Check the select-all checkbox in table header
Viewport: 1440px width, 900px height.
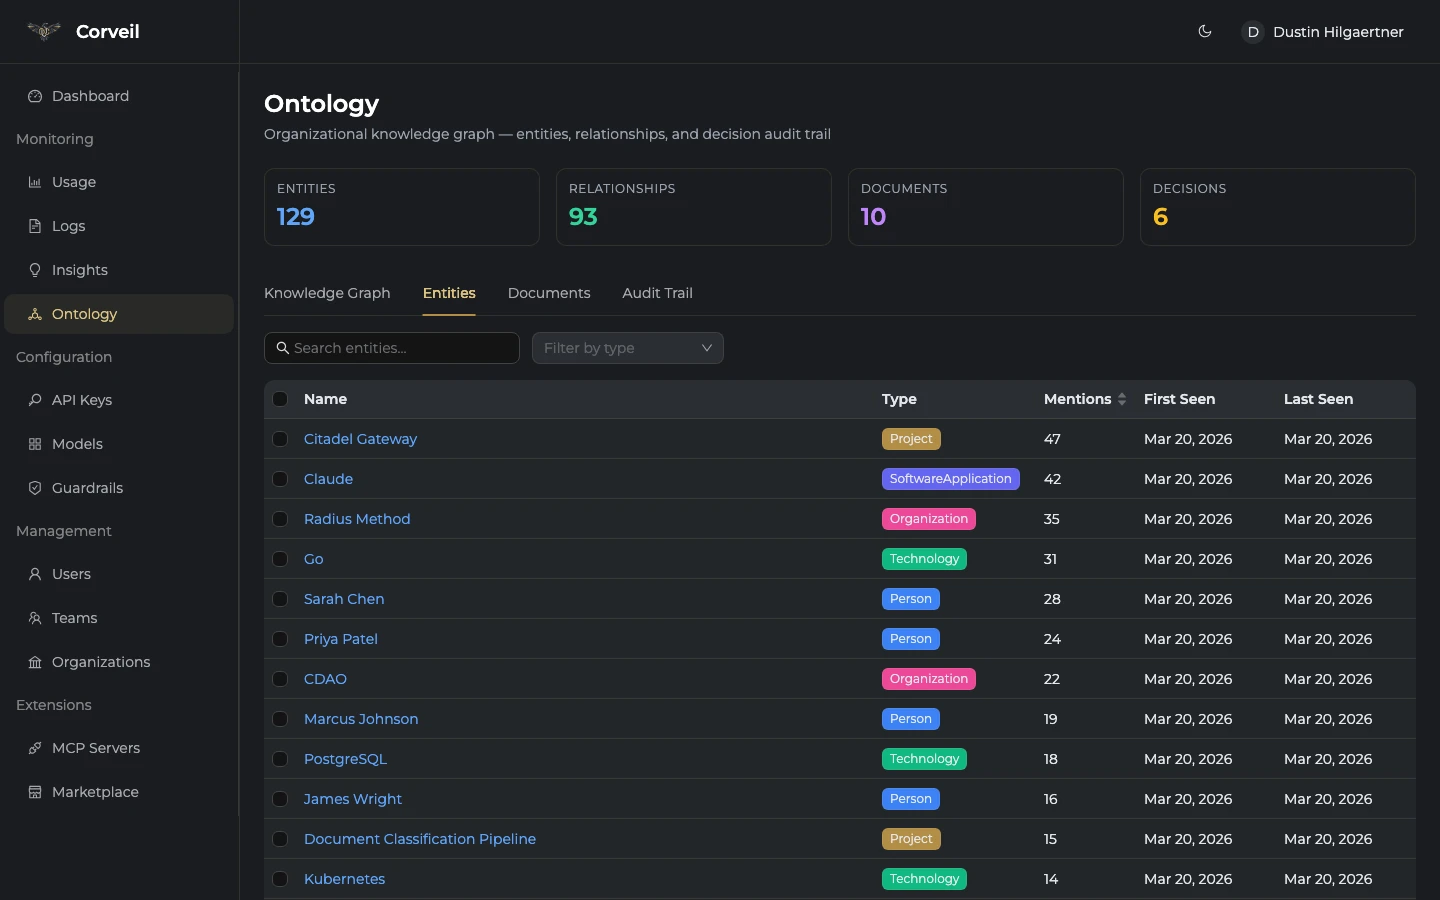pos(280,399)
